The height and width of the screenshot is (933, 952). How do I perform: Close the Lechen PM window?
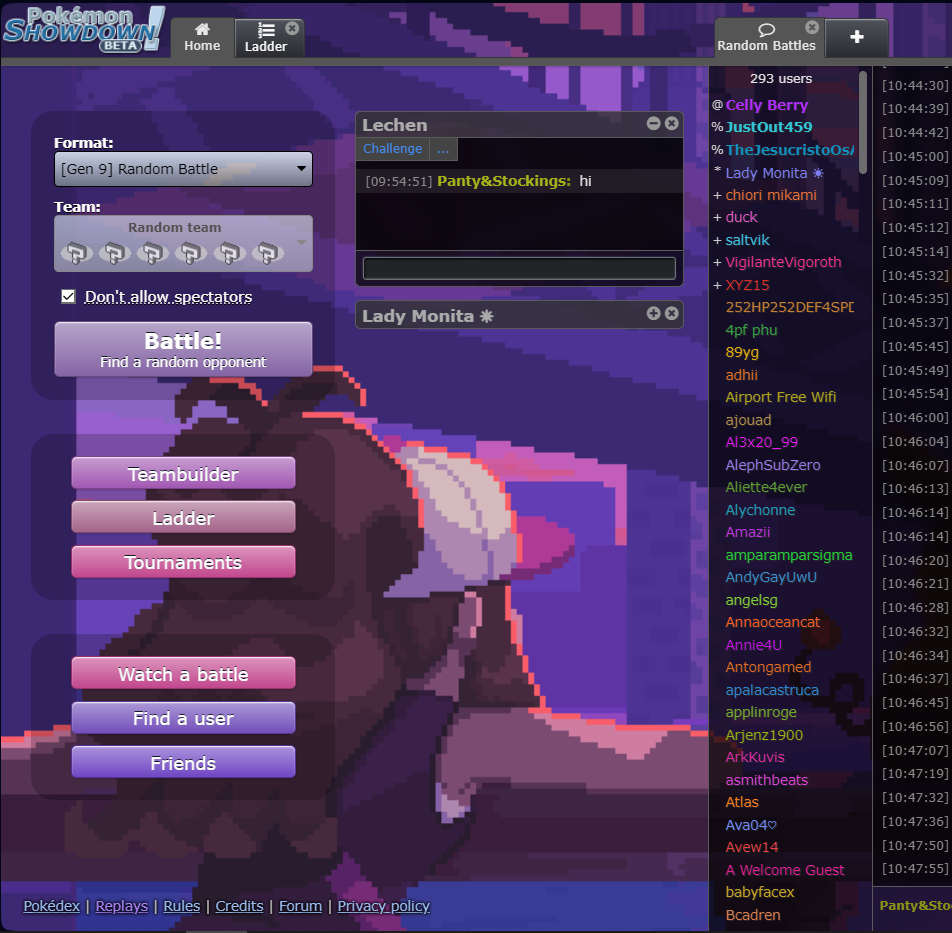click(x=672, y=123)
